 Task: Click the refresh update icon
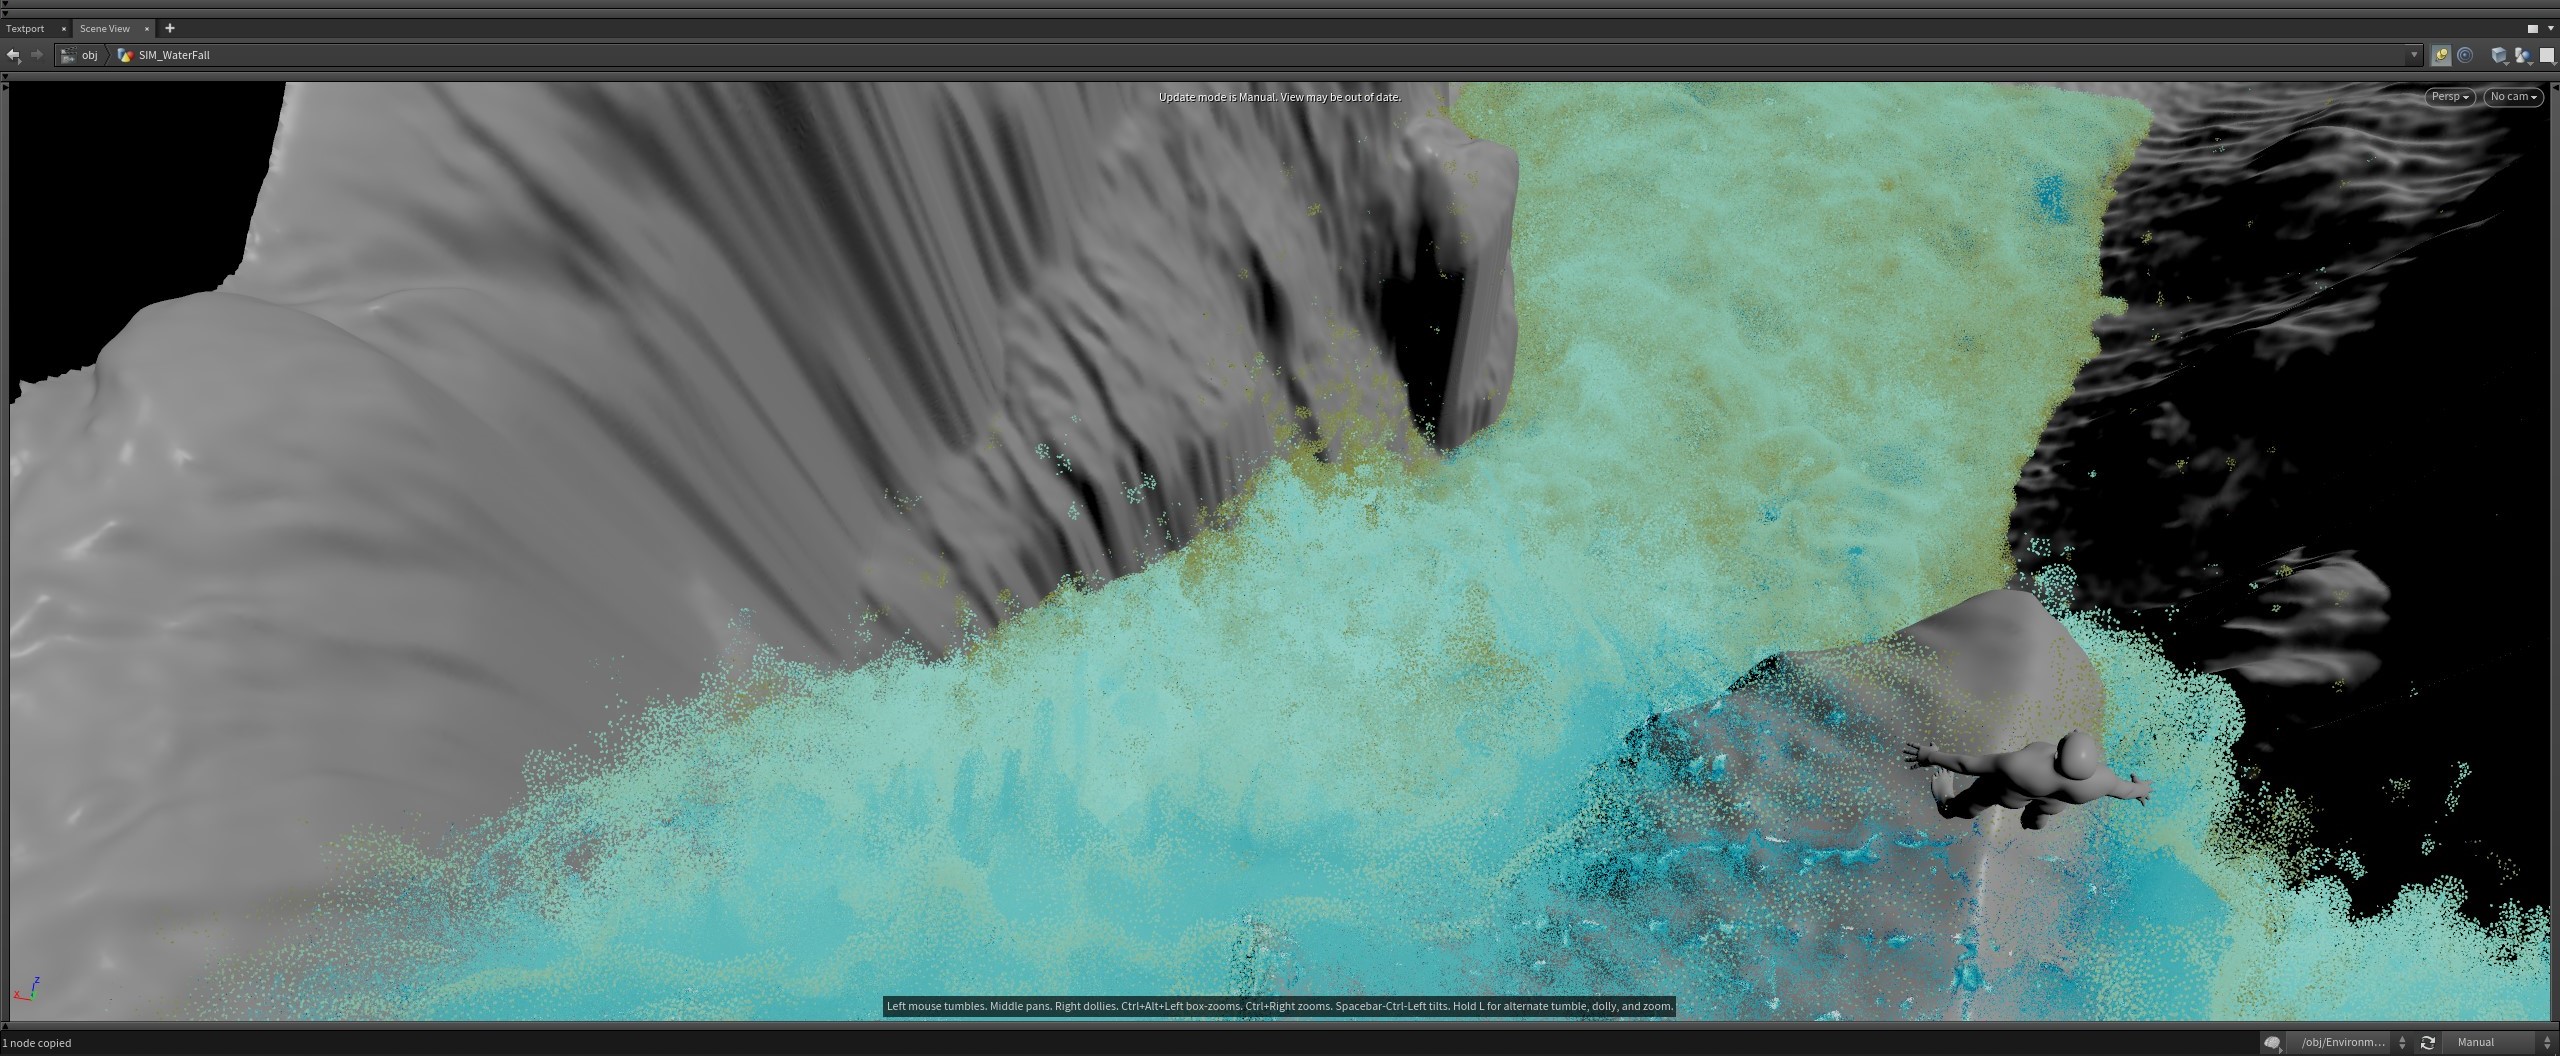tap(2427, 1042)
